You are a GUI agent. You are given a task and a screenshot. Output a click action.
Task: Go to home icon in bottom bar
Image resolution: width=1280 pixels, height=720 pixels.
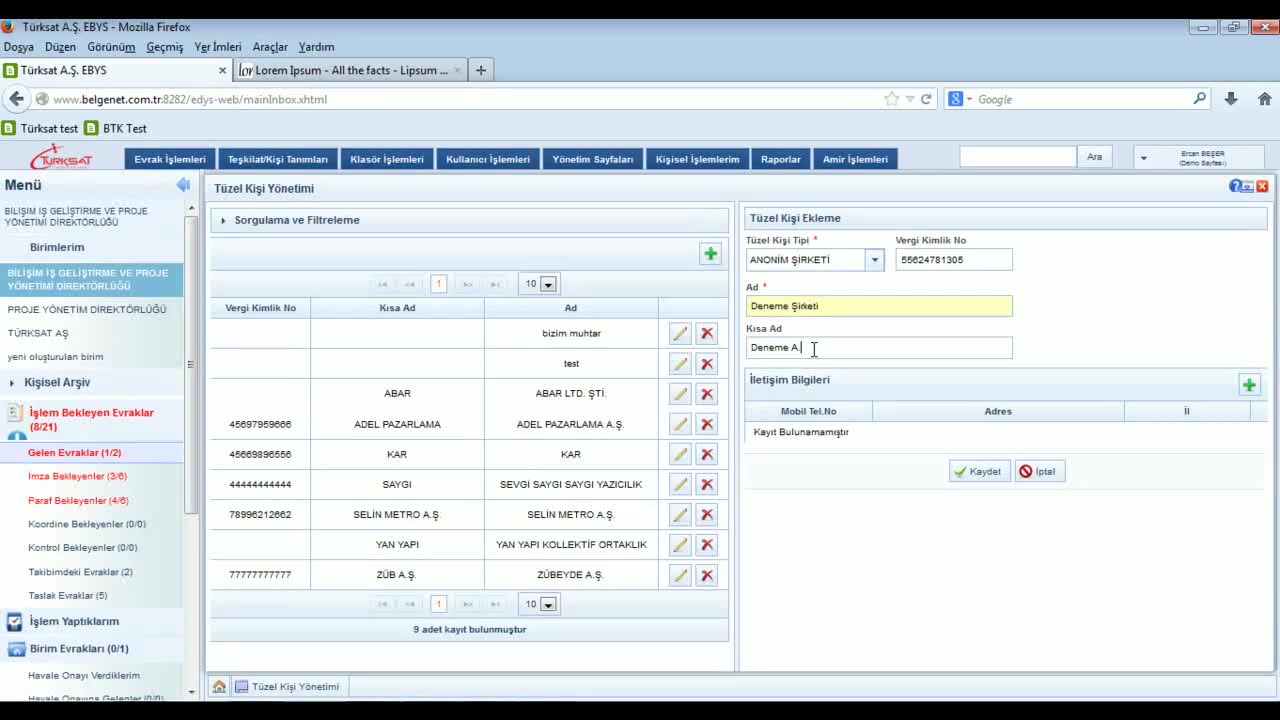click(219, 687)
